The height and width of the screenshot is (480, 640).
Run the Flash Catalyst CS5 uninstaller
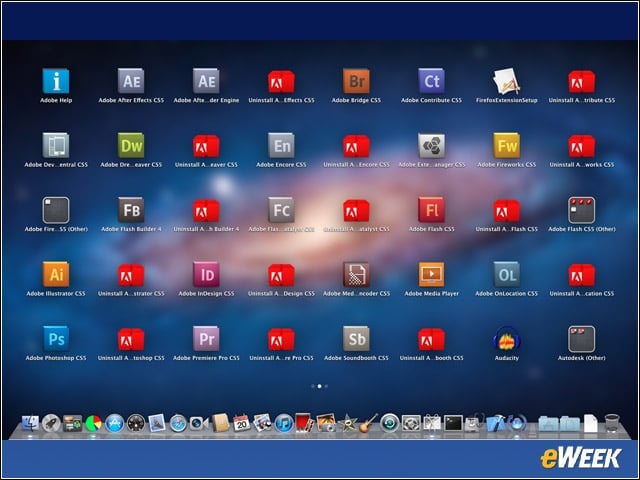coord(356,211)
